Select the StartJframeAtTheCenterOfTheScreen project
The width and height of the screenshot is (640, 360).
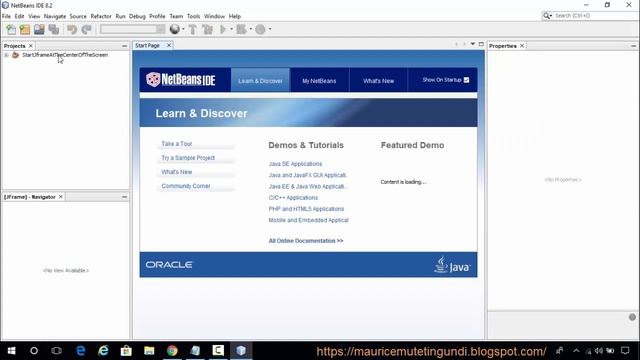pyautogui.click(x=65, y=55)
